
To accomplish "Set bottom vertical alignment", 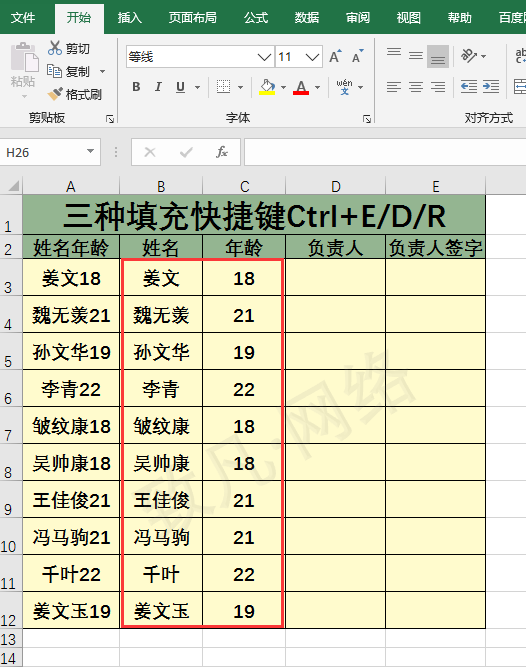I will [438, 56].
